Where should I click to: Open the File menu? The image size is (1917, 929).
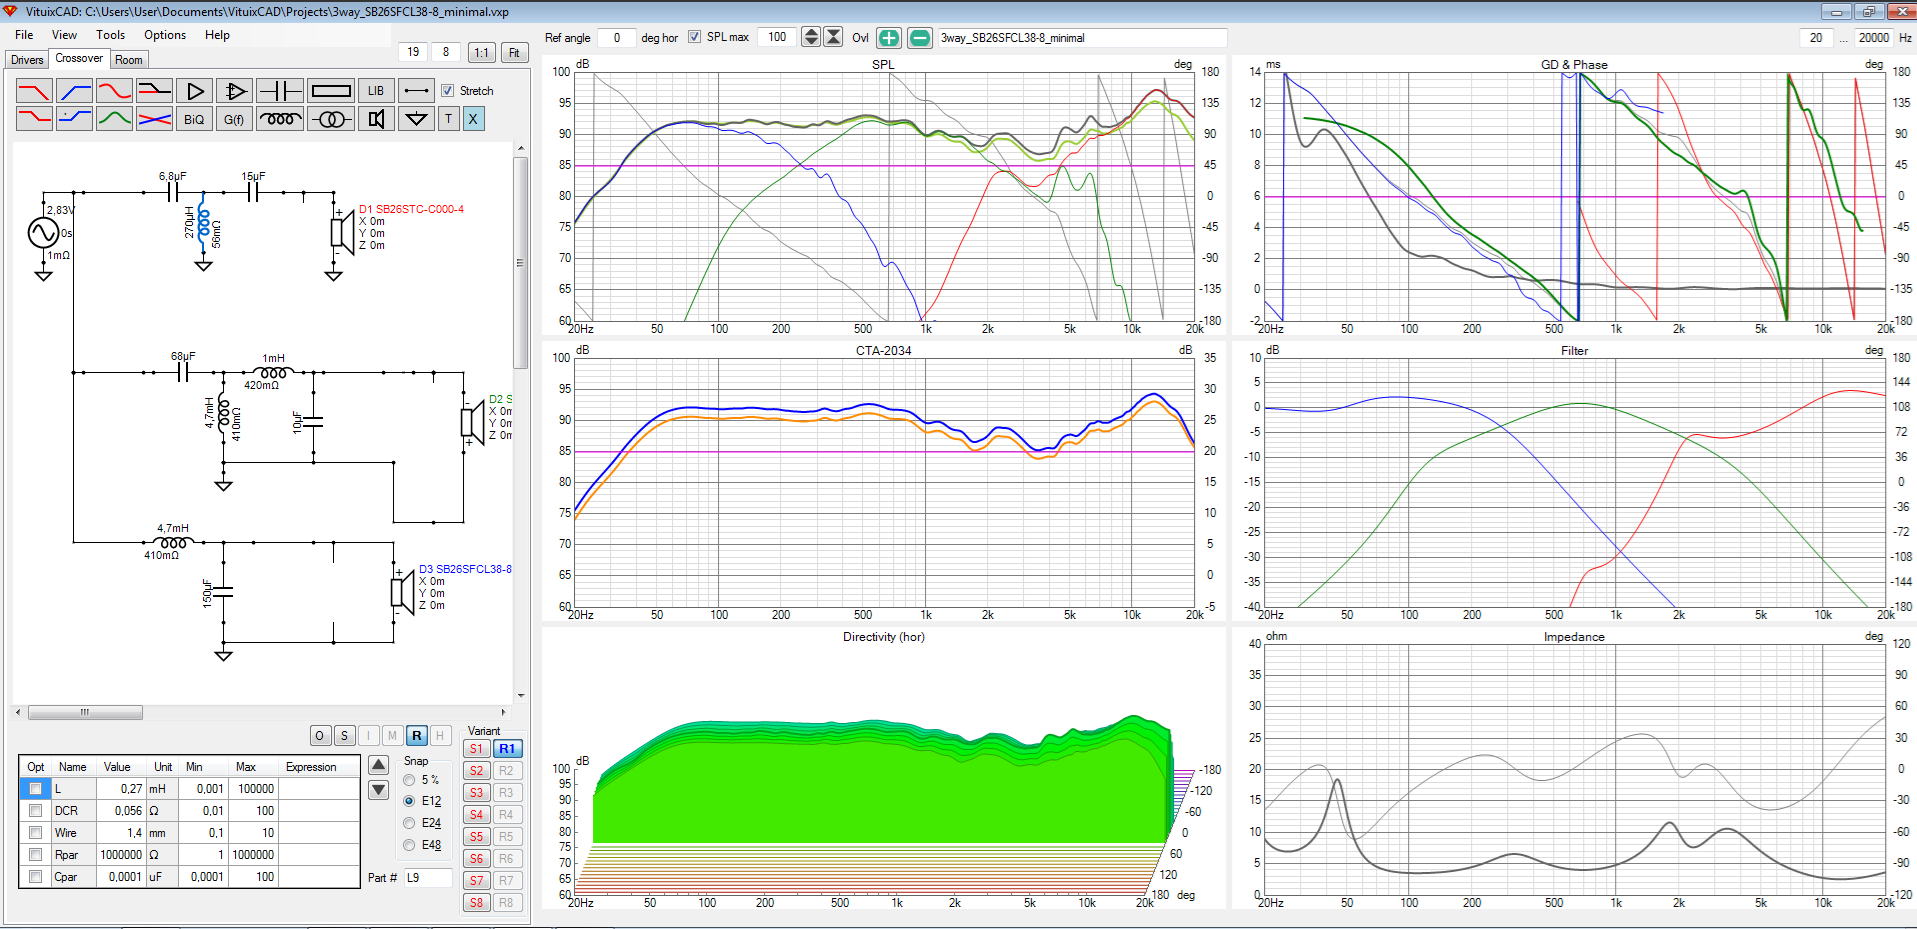24,35
